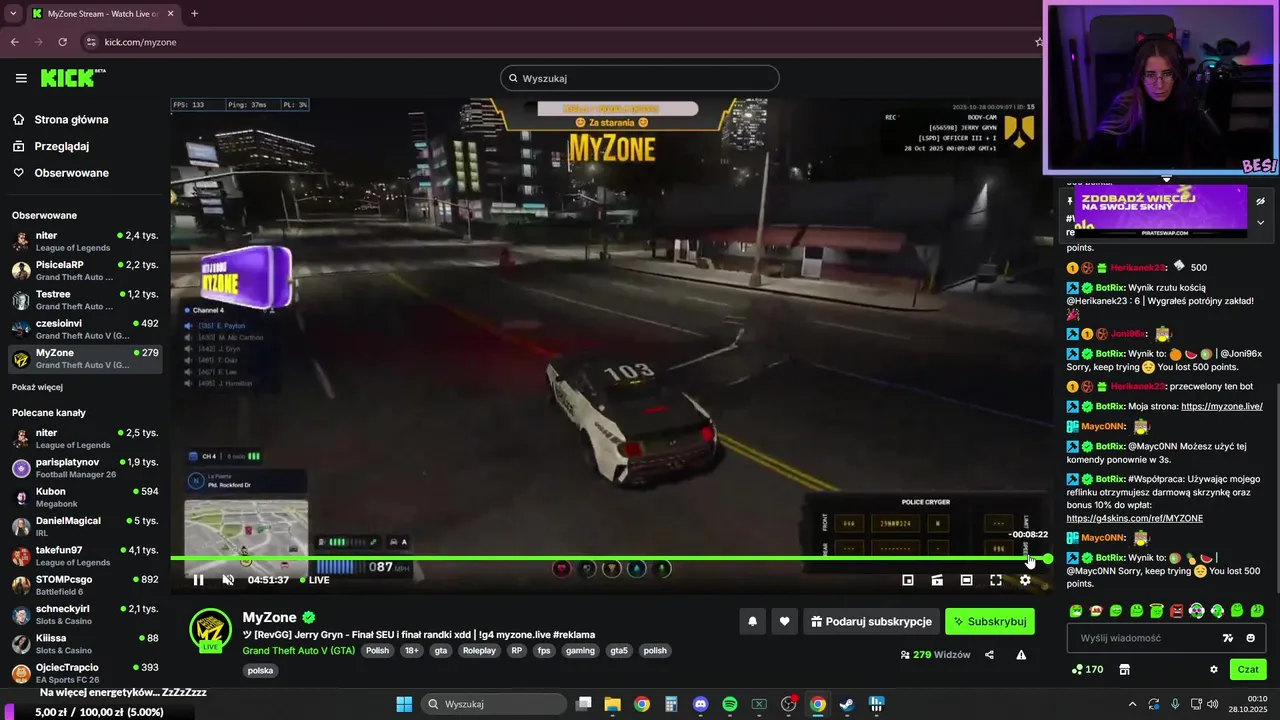The image size is (1280, 720).
Task: Open PisicelaRP channel in sidebar
Action: pyautogui.click(x=85, y=271)
